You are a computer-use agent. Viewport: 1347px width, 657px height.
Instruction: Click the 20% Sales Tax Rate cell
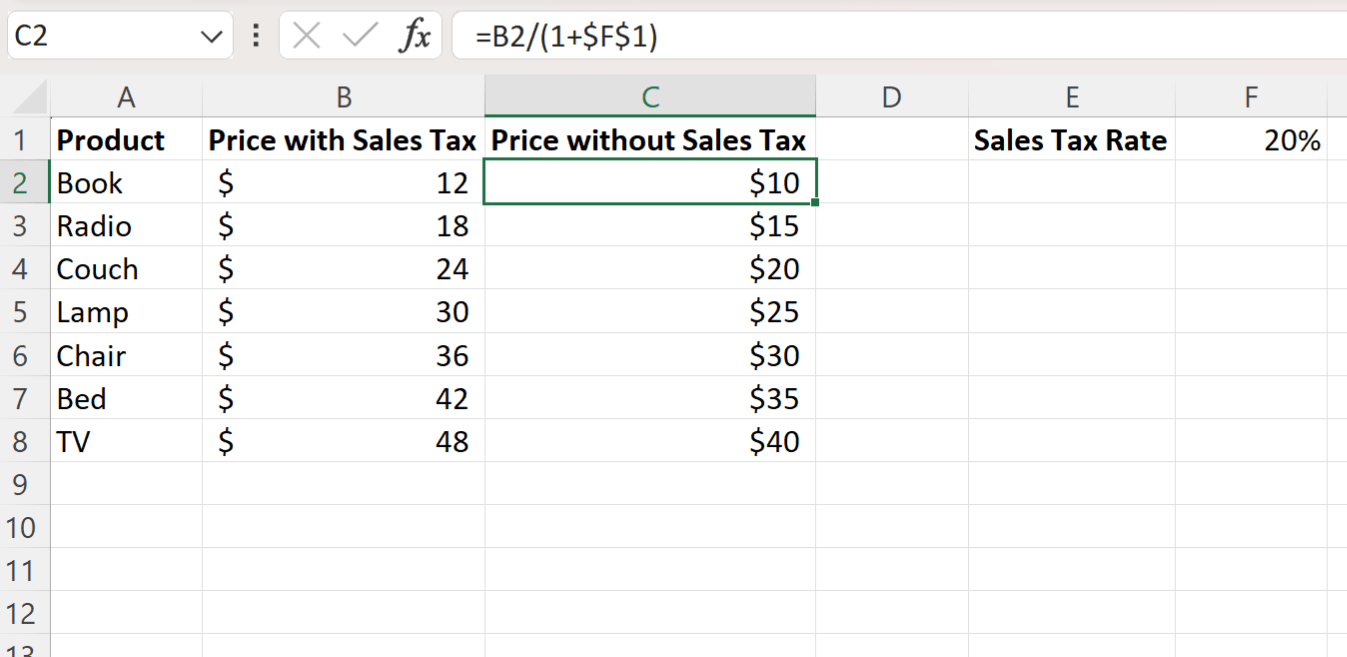[x=1251, y=140]
